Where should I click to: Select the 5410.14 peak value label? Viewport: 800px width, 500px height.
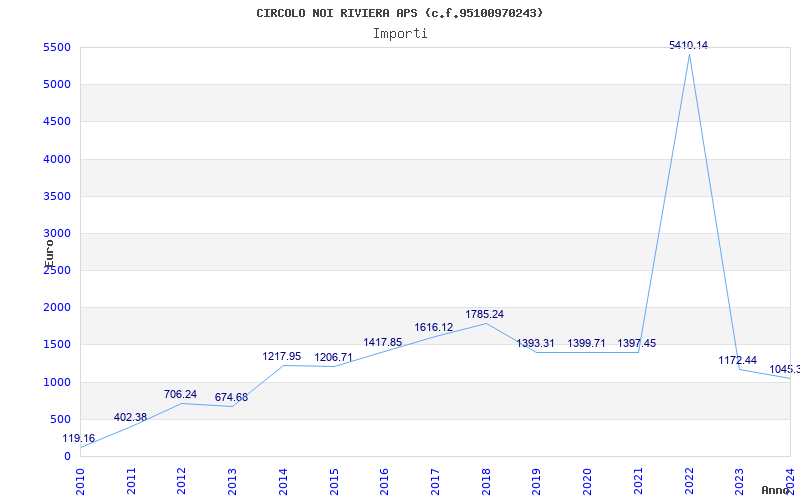(688, 45)
